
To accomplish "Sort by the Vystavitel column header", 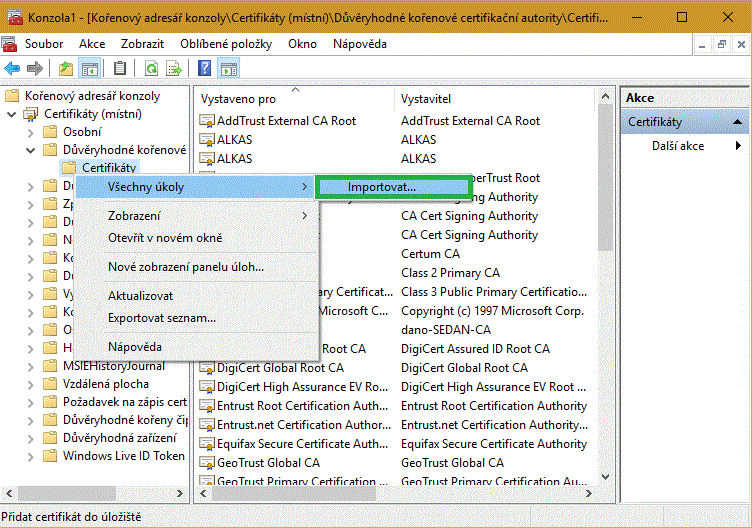I will coord(426,99).
